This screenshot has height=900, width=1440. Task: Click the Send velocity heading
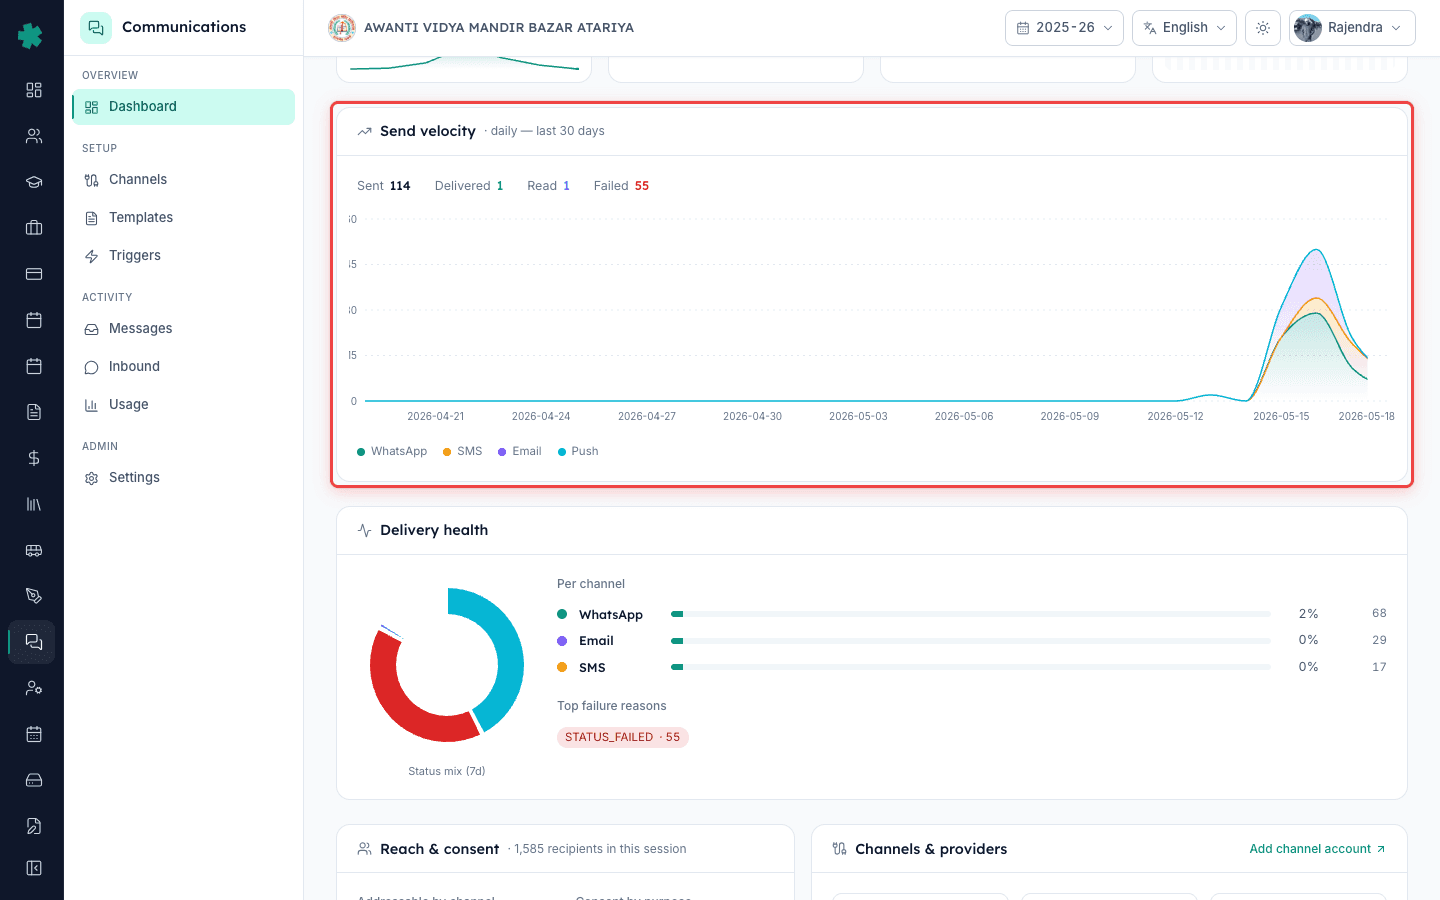[x=428, y=131]
